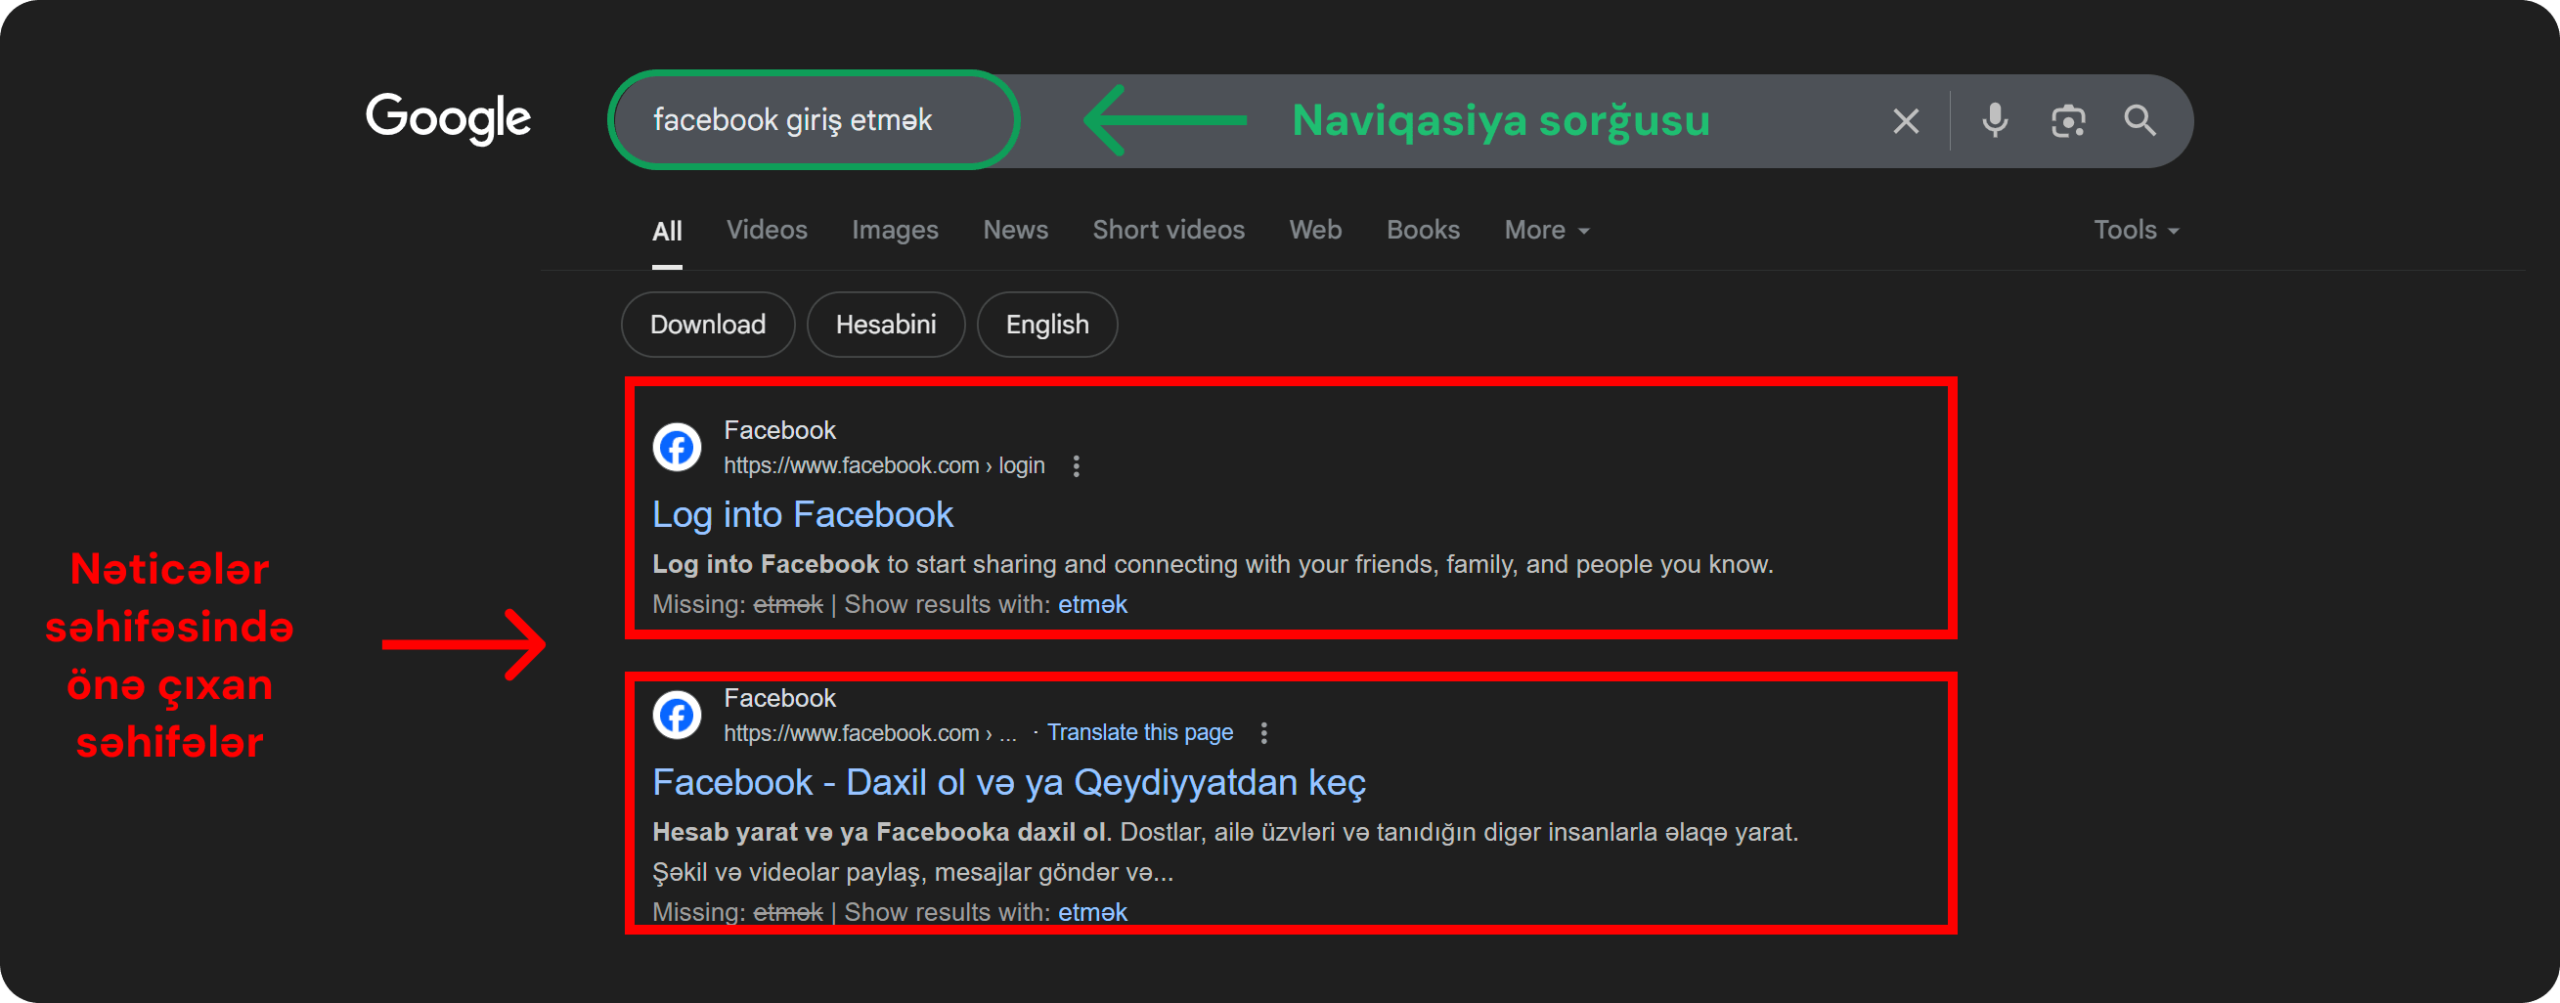The image size is (2560, 1003).
Task: Click the magnifying glass search icon
Action: 2139,120
